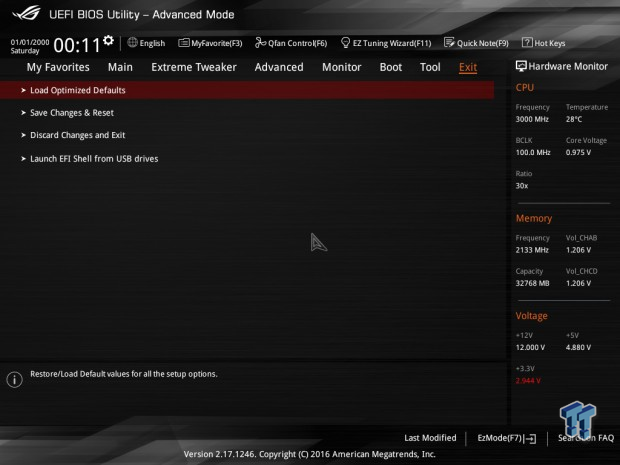This screenshot has height=465, width=620.
Task: Click the info circle icon
Action: click(x=15, y=380)
